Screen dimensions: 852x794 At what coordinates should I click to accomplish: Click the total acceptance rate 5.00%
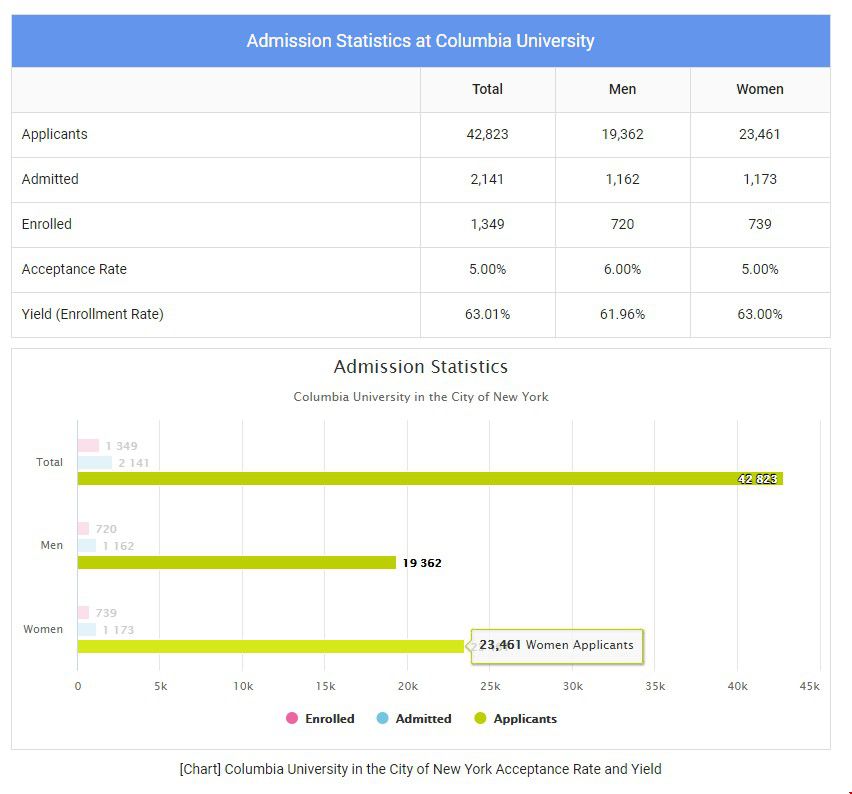click(x=487, y=269)
